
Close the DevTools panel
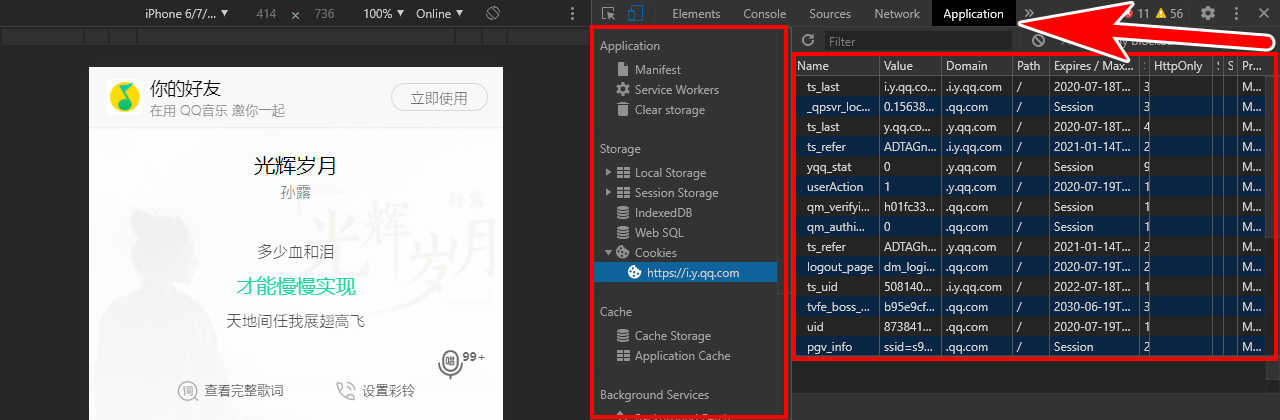(1263, 14)
